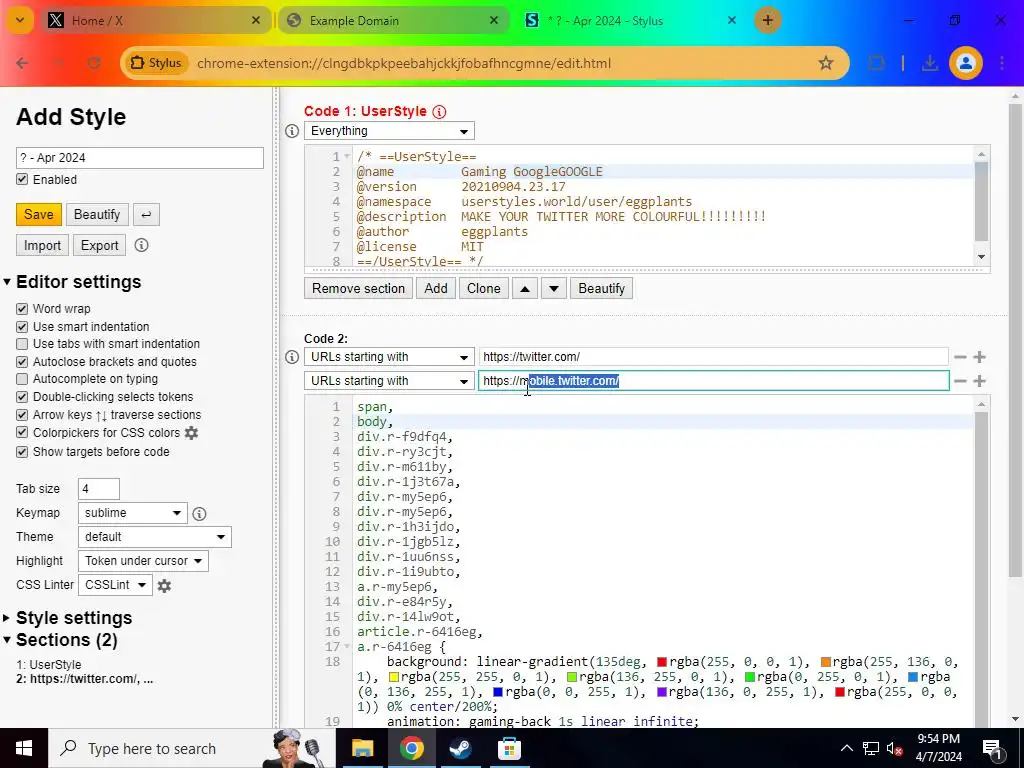1024x768 pixels.
Task: Open second URLs starting with dropdown
Action: coord(389,381)
